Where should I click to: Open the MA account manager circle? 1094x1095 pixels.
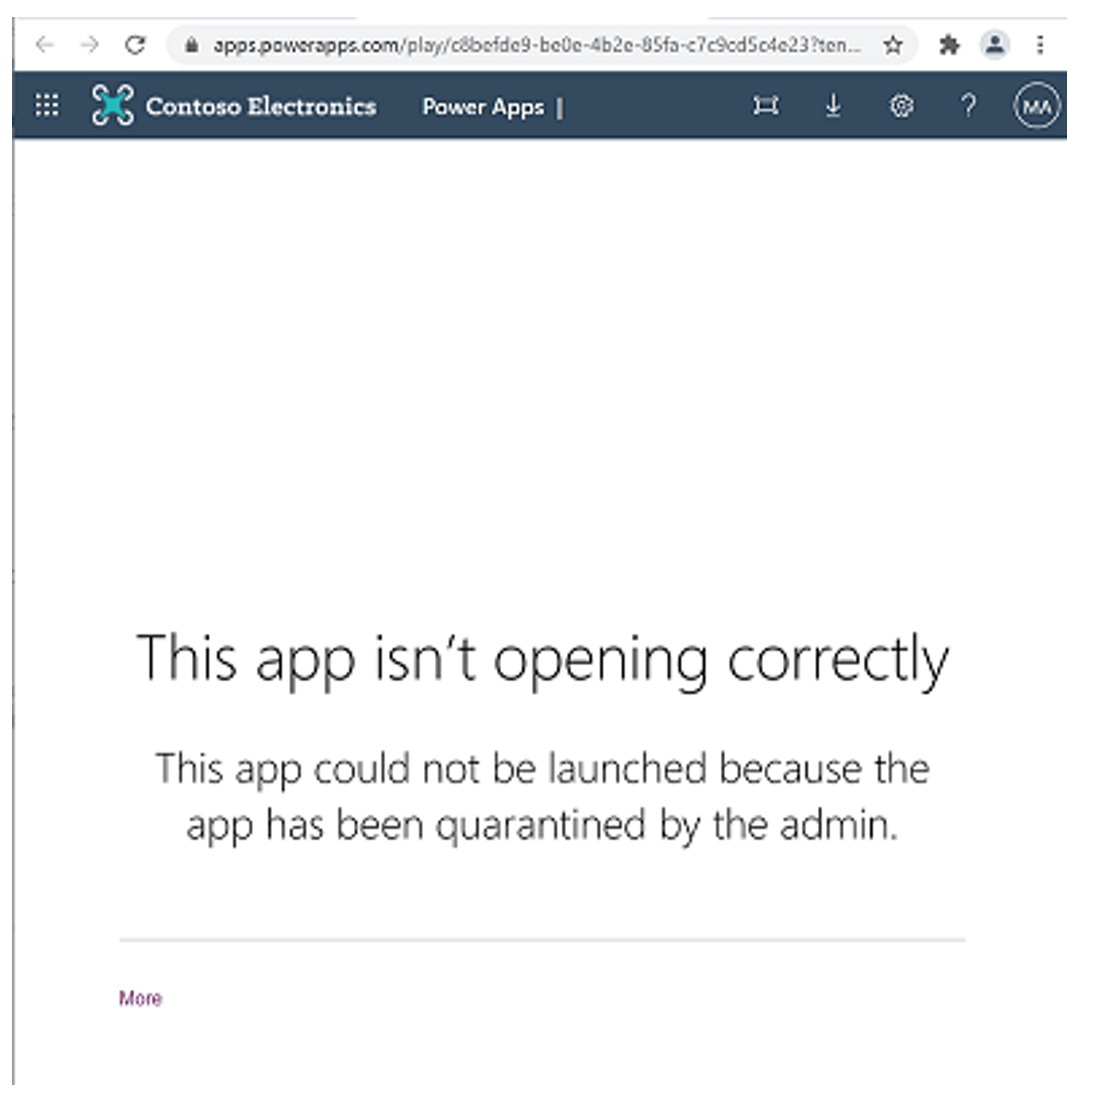[1037, 106]
